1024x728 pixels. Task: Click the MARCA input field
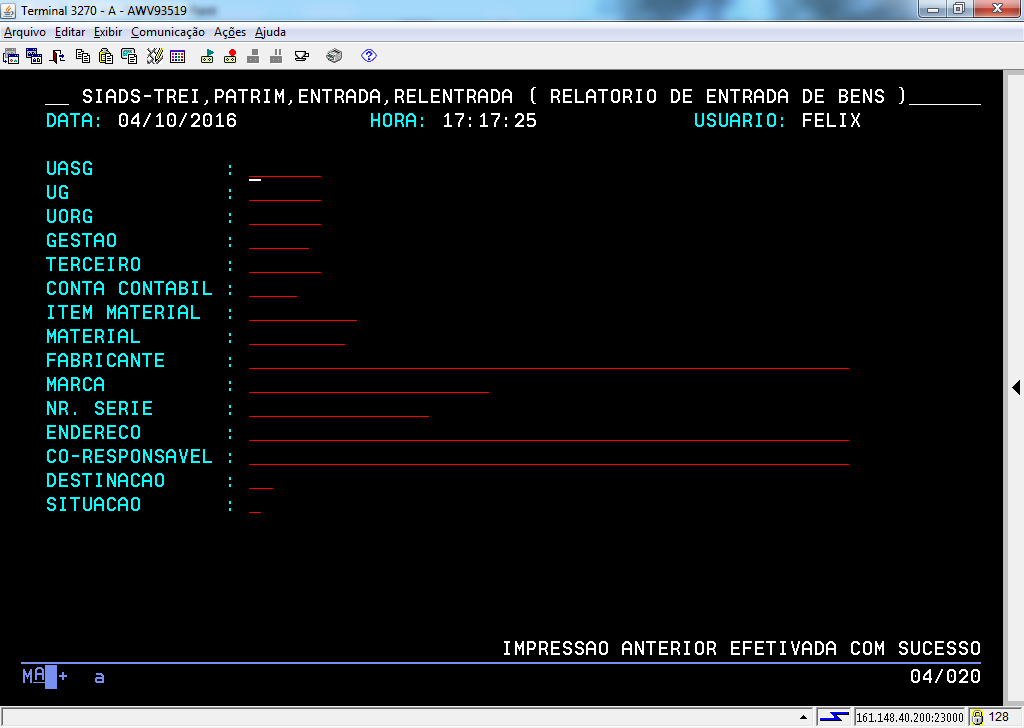click(369, 385)
